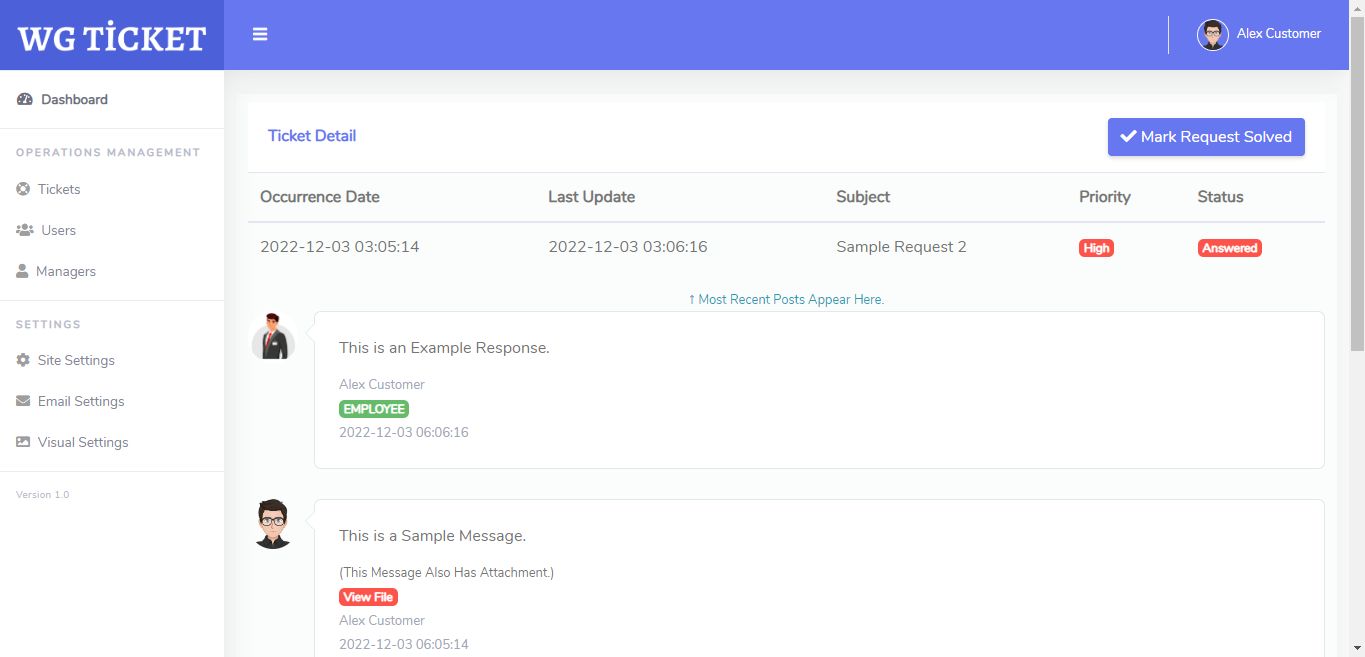Screen dimensions: 1365x657
Task: Click the Users group icon
Action: (x=25, y=230)
